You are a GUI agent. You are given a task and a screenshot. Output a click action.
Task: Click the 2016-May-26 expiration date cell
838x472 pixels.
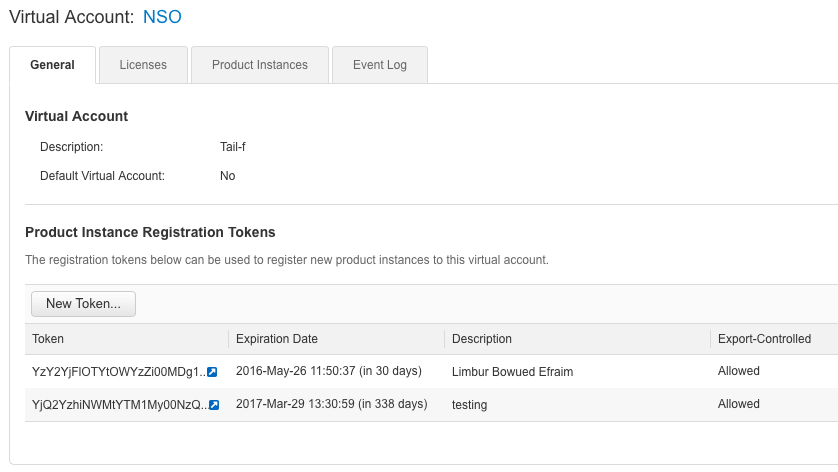(329, 371)
